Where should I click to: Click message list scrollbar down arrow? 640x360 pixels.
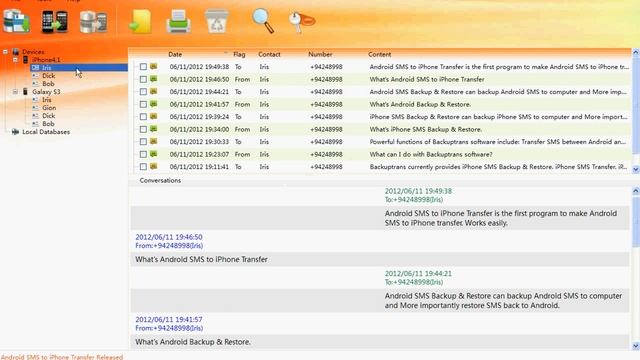636,169
